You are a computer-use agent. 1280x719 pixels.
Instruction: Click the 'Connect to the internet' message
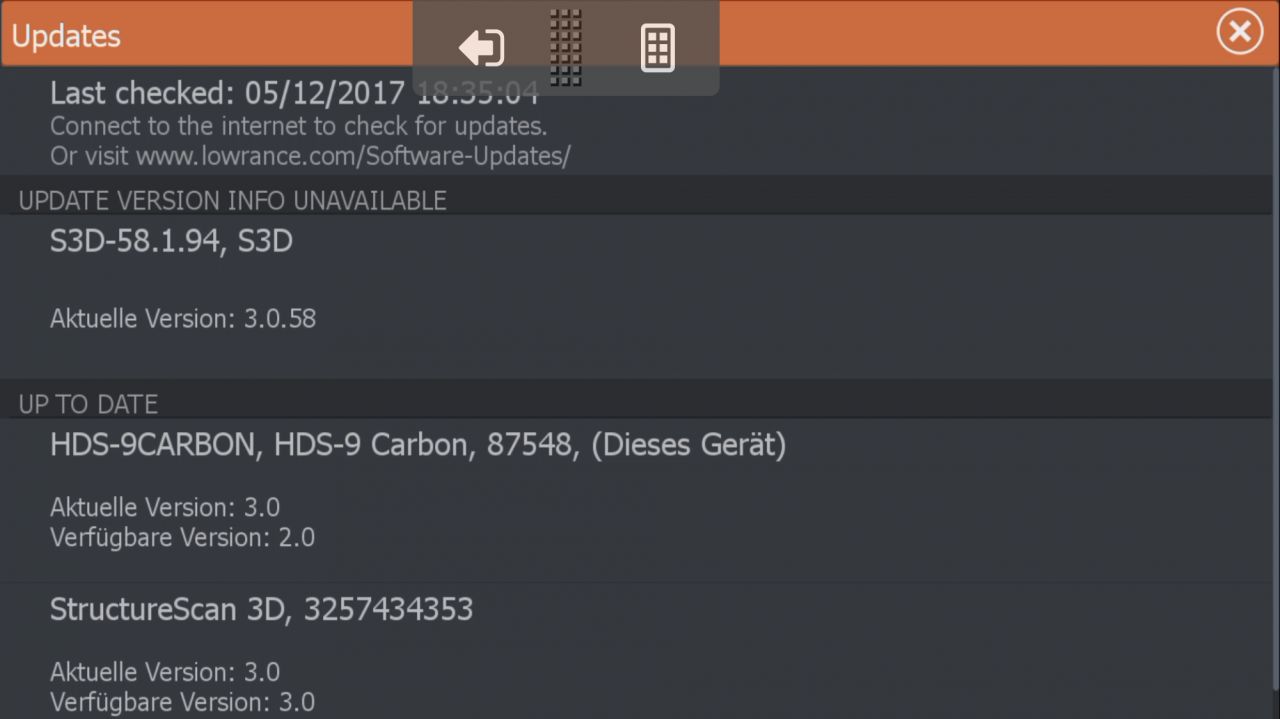298,127
